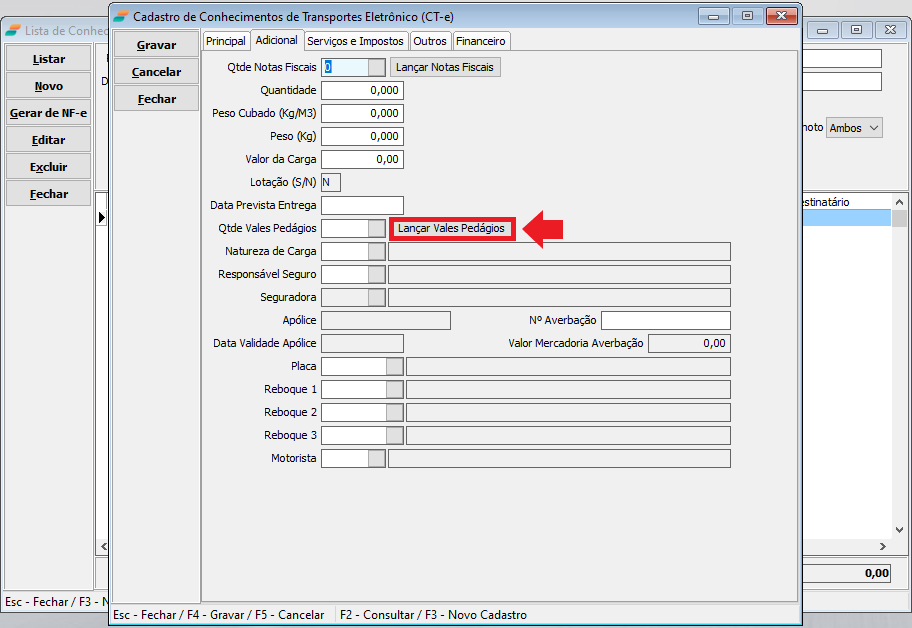
Task: Select the Financeiro tab
Action: [481, 41]
